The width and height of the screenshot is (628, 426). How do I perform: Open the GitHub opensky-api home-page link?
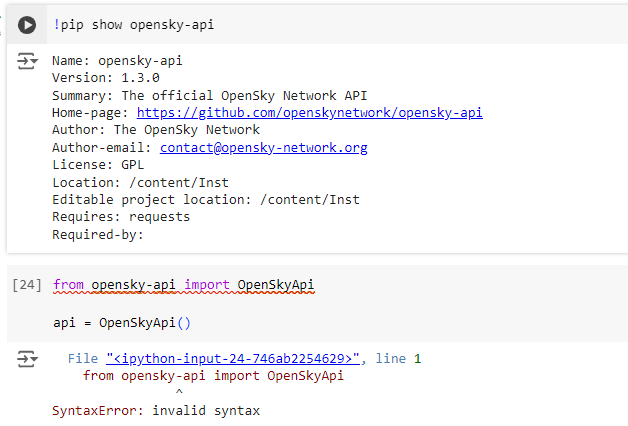(x=310, y=113)
